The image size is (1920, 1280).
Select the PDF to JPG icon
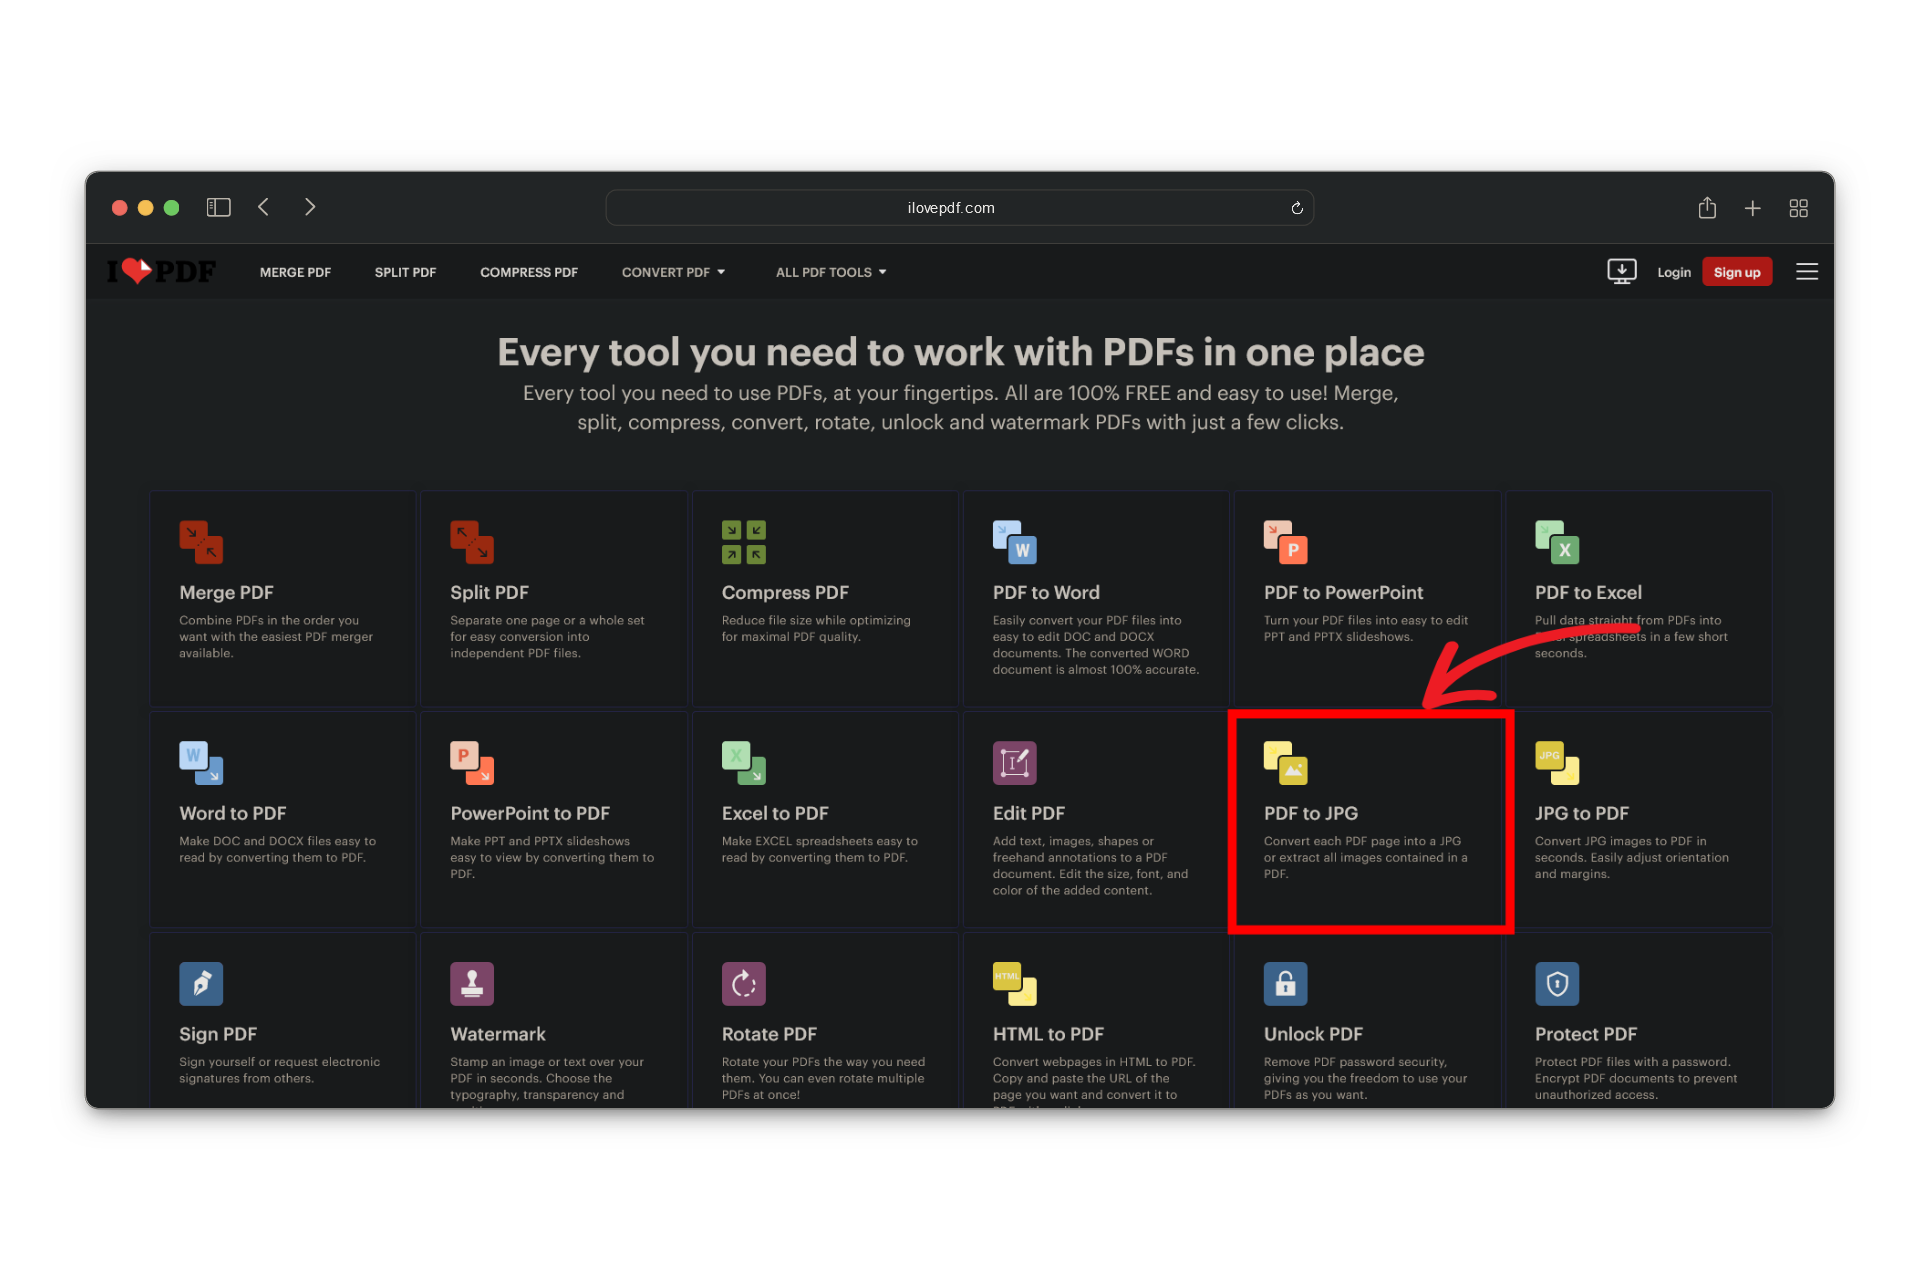point(1285,763)
